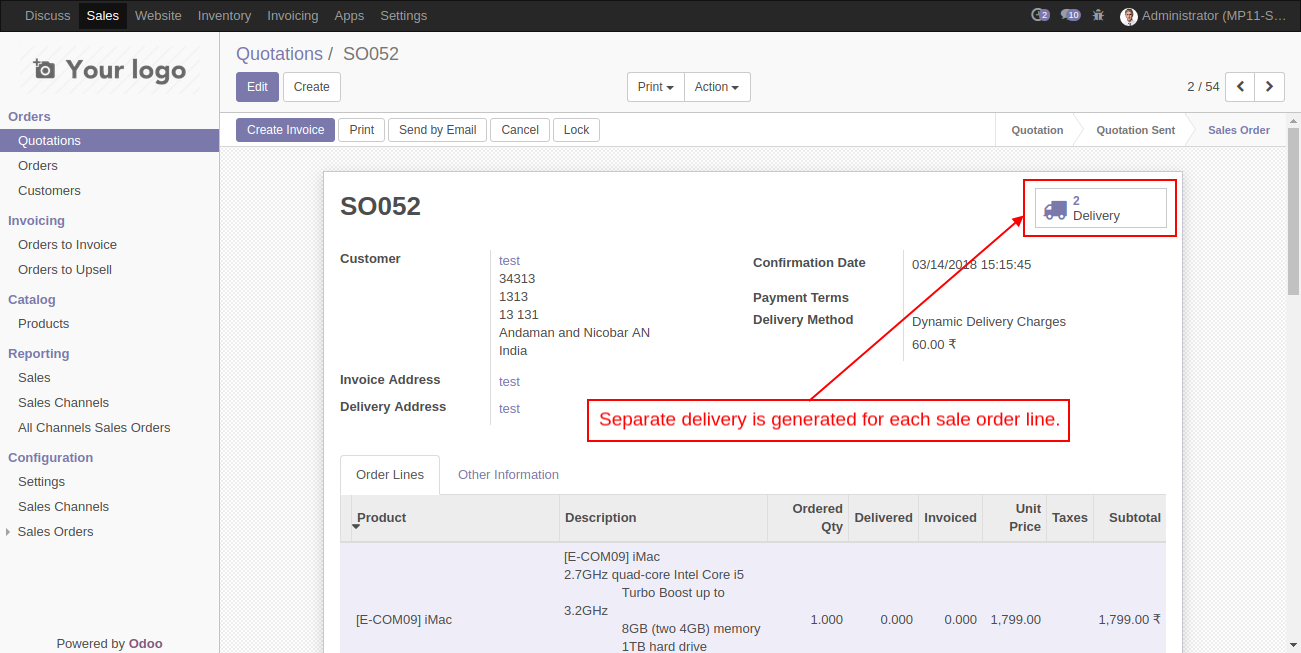This screenshot has height=653, width=1301.
Task: Open the Apps menu
Action: (x=349, y=16)
